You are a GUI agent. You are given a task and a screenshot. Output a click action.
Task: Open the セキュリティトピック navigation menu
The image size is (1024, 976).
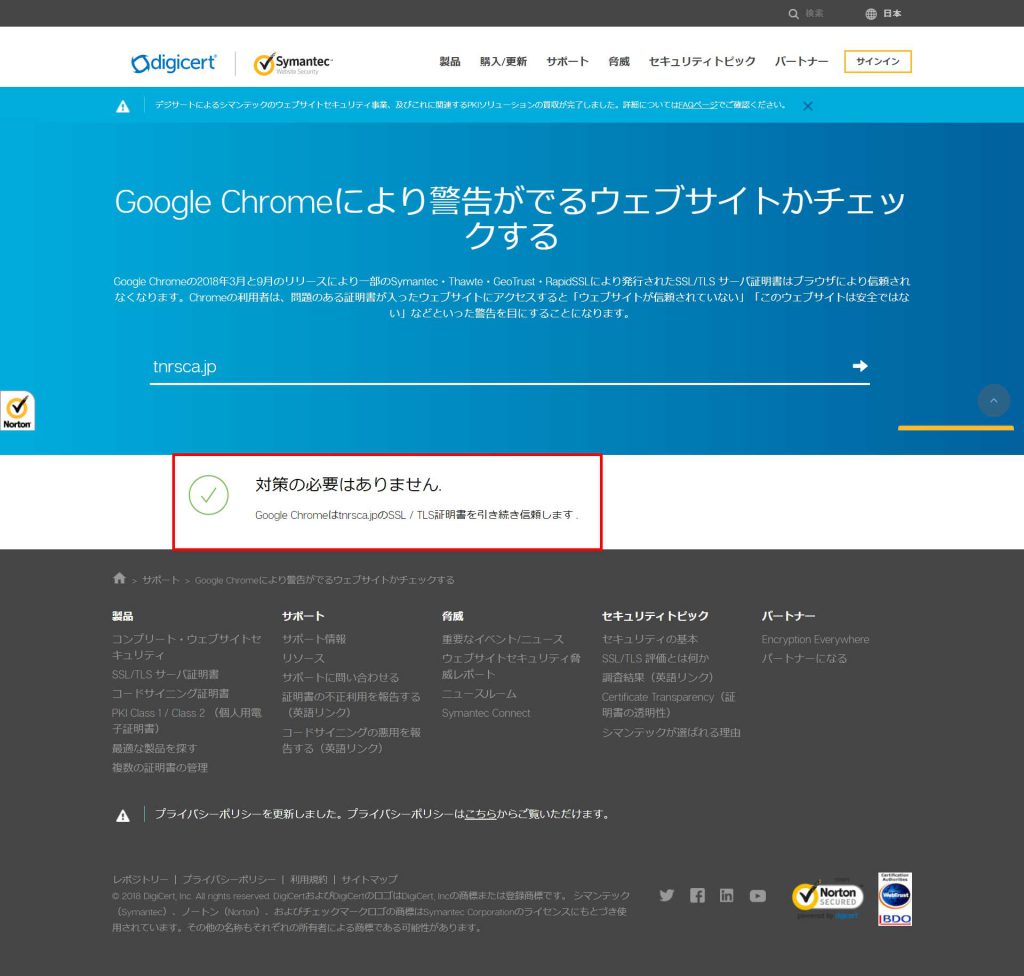pos(702,61)
